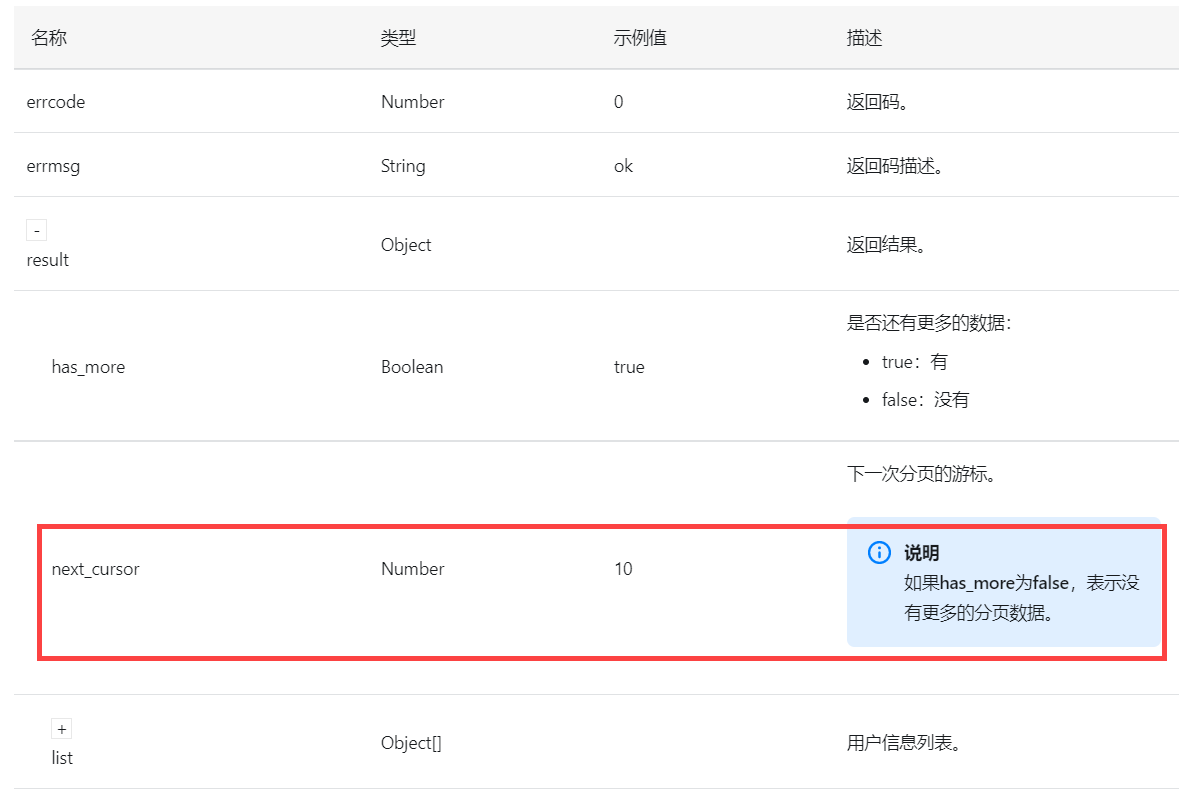This screenshot has height=790, width=1182.
Task: Click the 示例值 column header
Action: click(640, 38)
